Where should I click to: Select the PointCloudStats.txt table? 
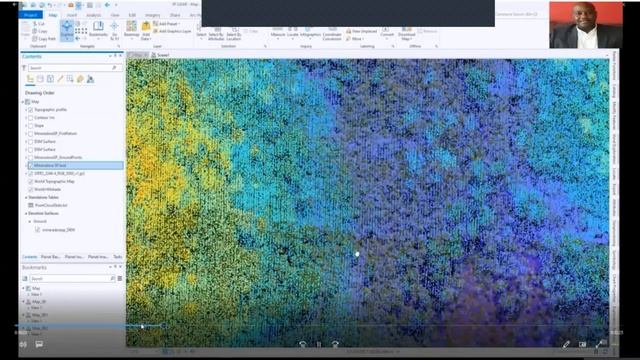click(x=51, y=205)
